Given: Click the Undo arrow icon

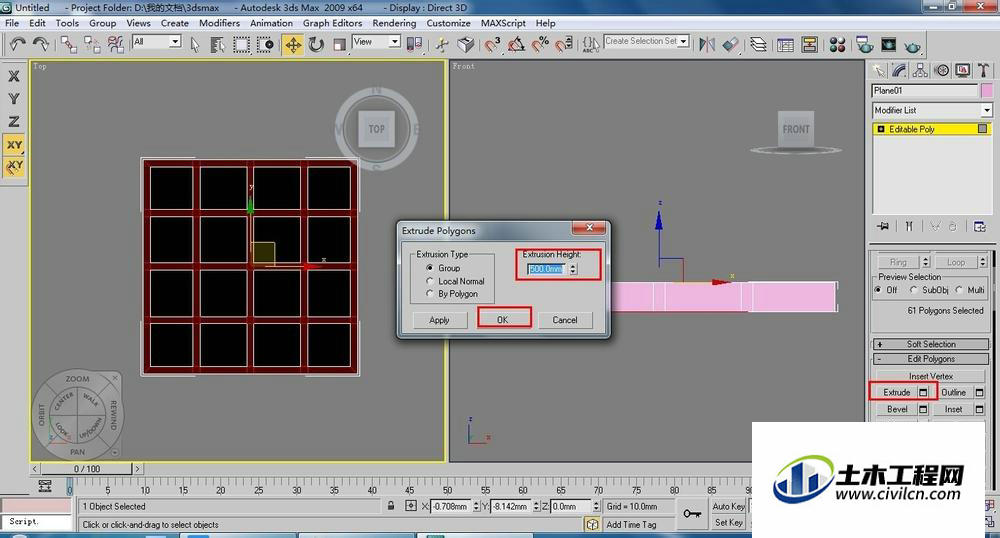Looking at the screenshot, I should tap(18, 44).
